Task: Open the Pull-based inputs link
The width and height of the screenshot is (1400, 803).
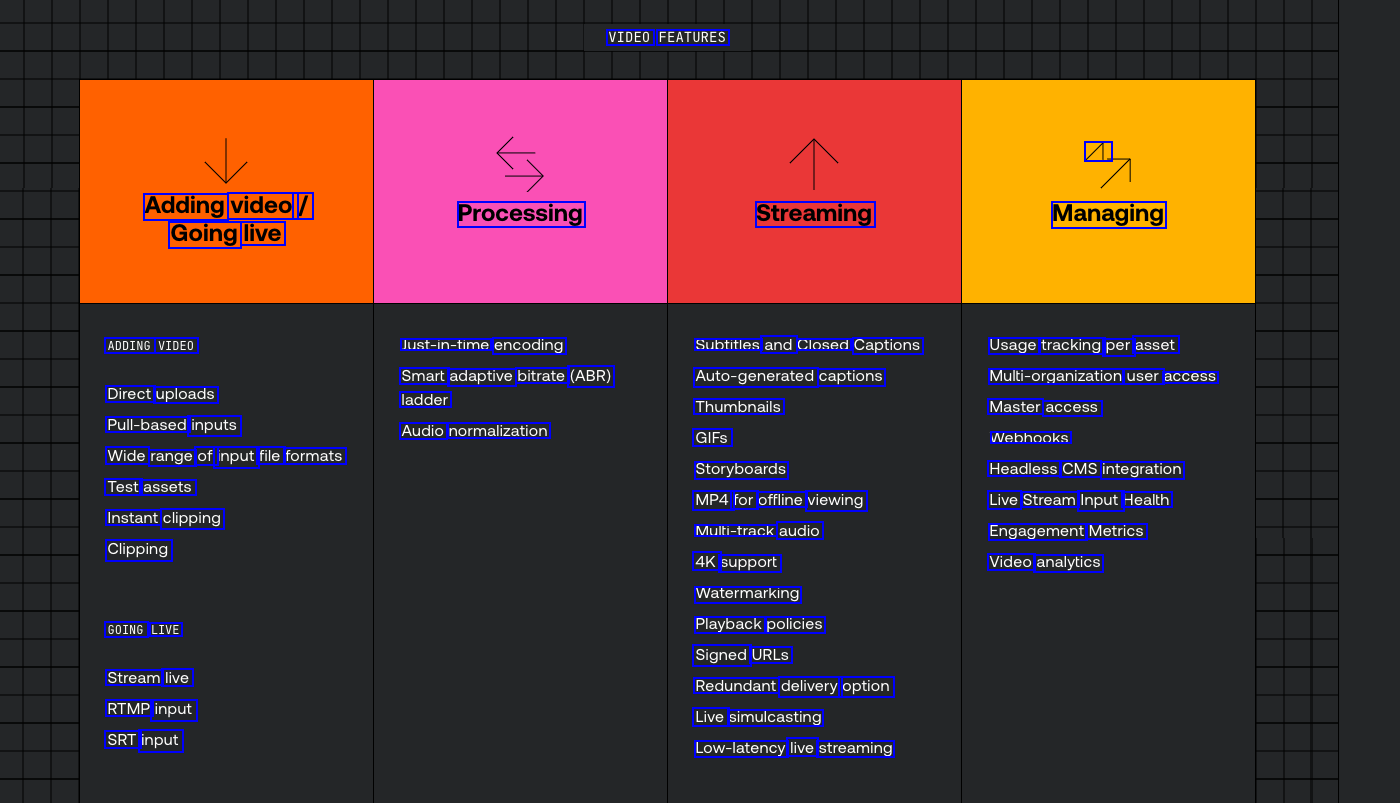Action: [x=172, y=425]
